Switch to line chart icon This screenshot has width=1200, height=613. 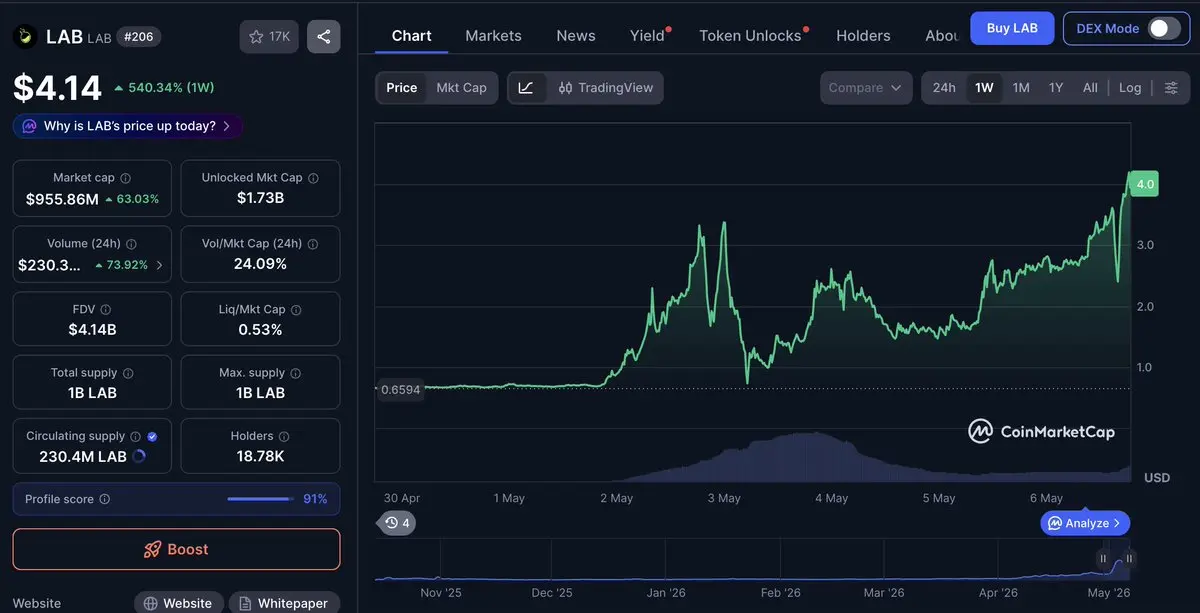[x=526, y=88]
